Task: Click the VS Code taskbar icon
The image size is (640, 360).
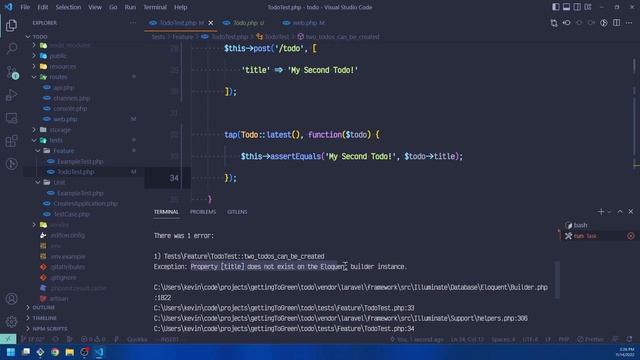Action: click(99, 352)
